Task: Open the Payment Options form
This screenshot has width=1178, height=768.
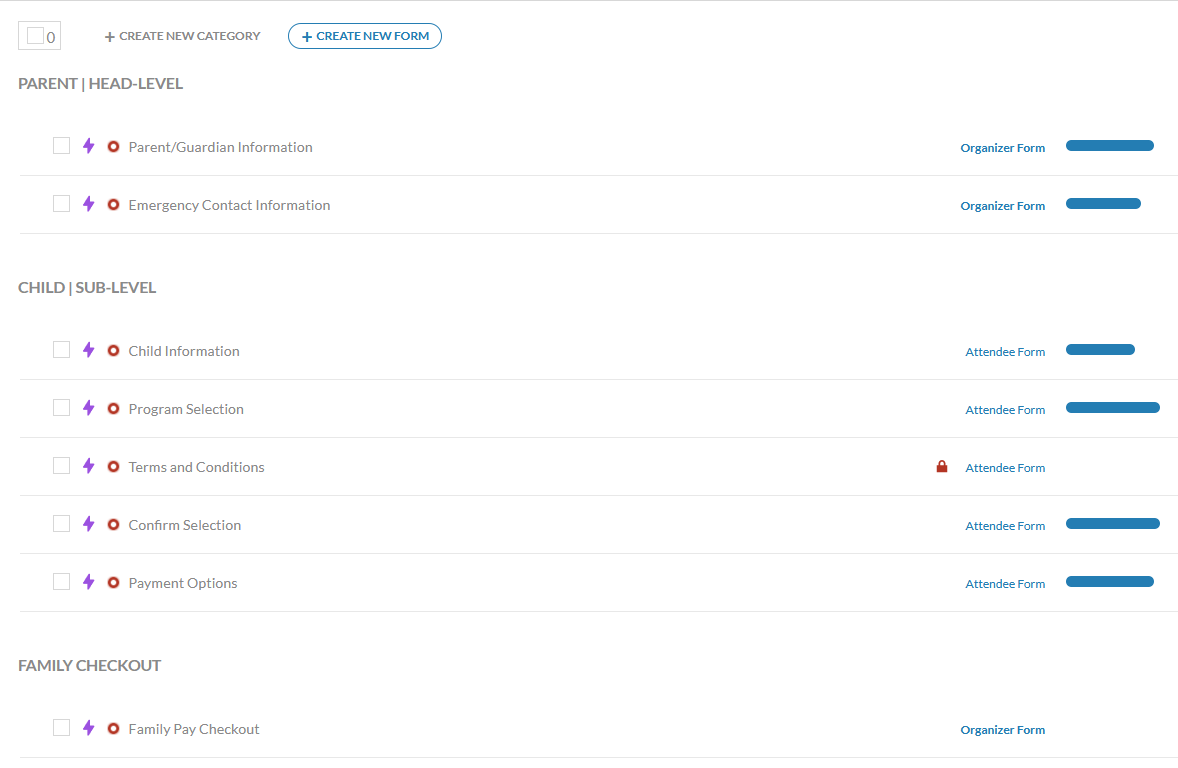Action: click(x=183, y=583)
